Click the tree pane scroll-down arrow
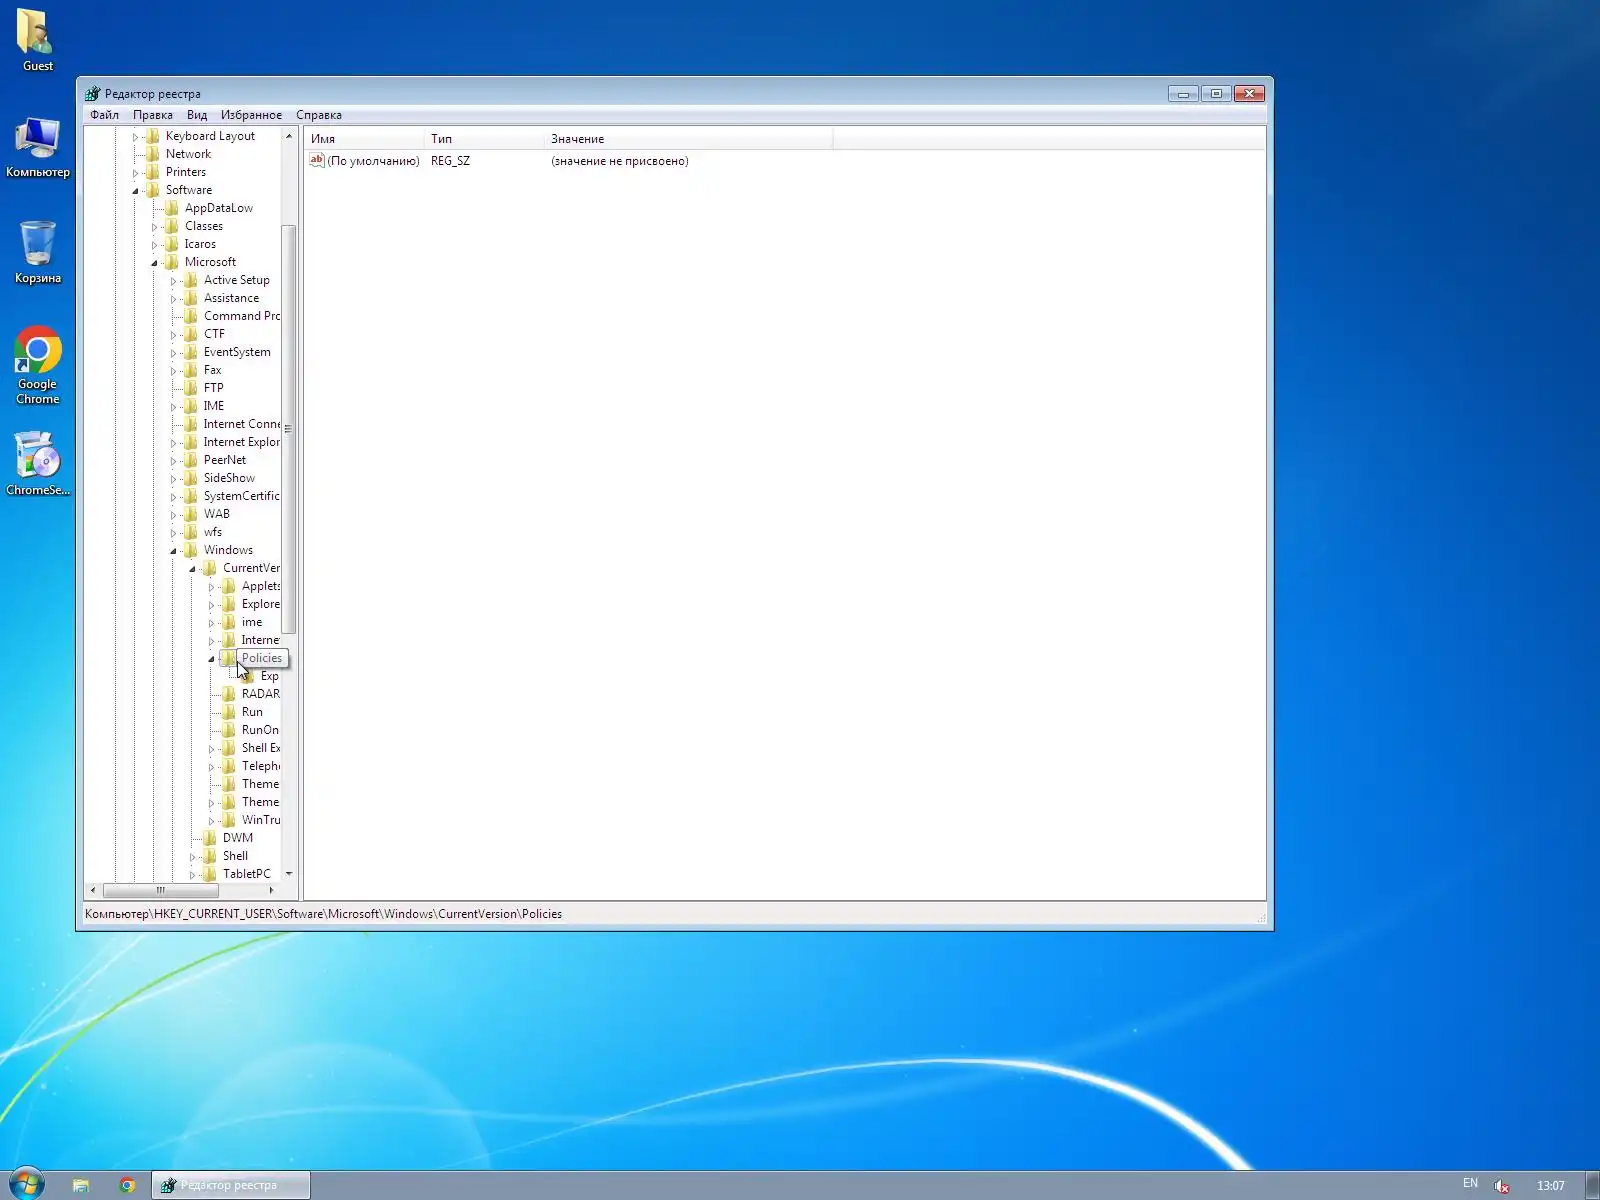The width and height of the screenshot is (1600, 1200). point(289,874)
